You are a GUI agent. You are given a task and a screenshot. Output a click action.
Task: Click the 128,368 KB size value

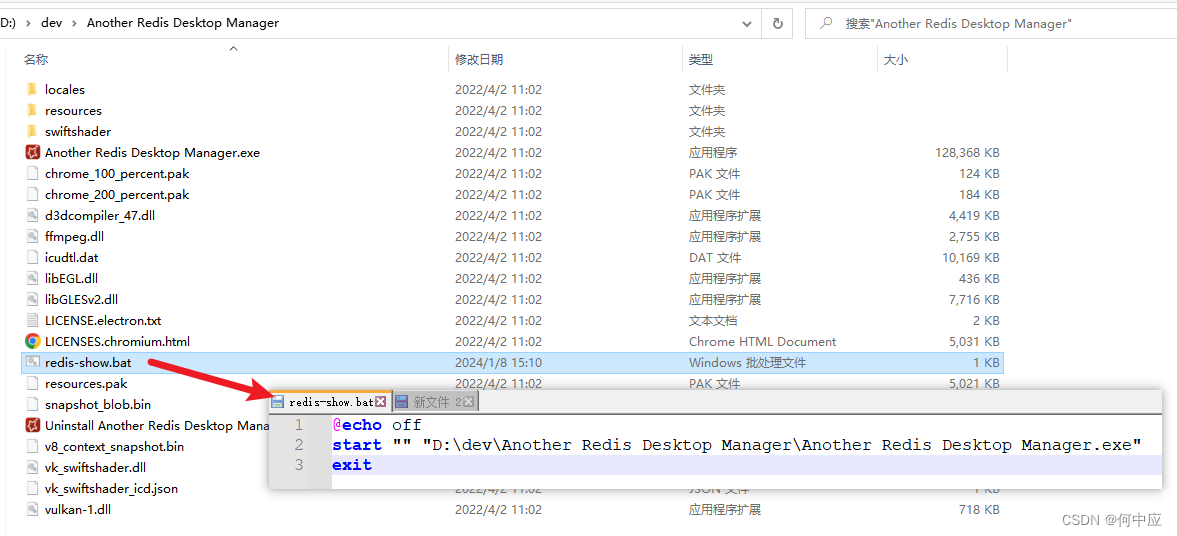(967, 152)
